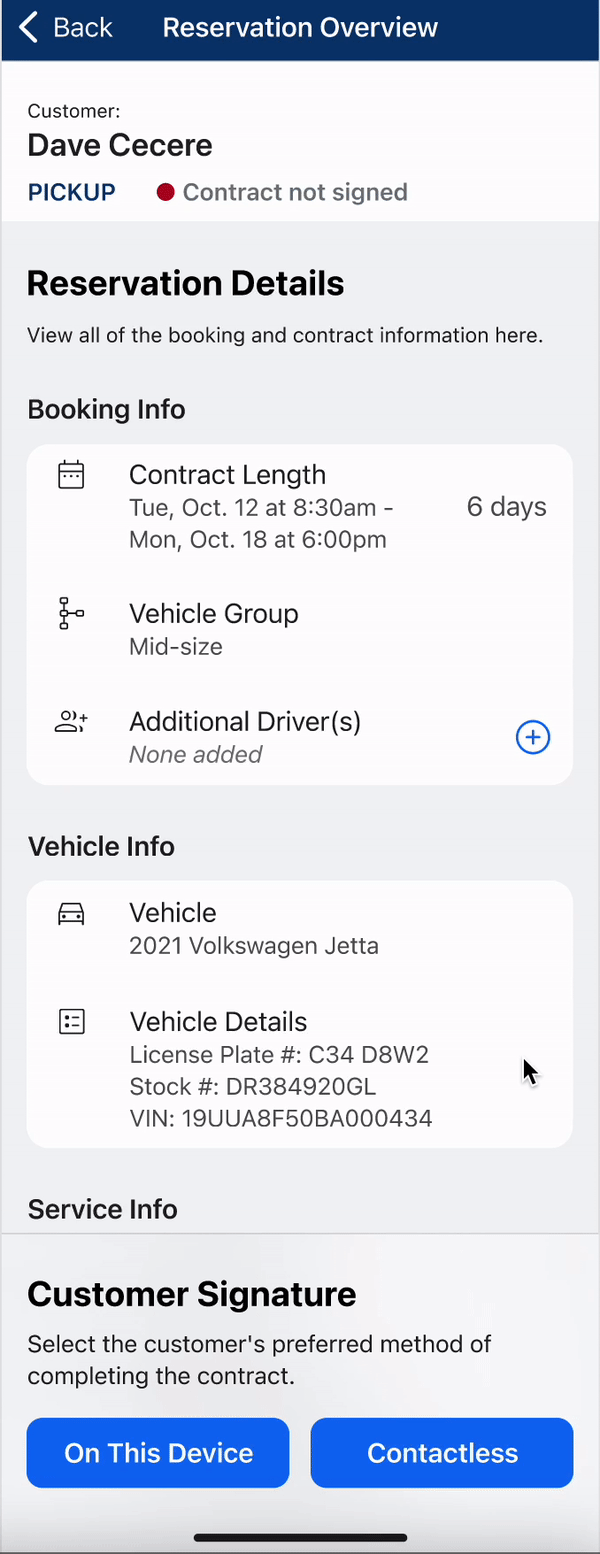Tap the Back chevron arrow
This screenshot has height=1554, width=600.
(x=29, y=28)
